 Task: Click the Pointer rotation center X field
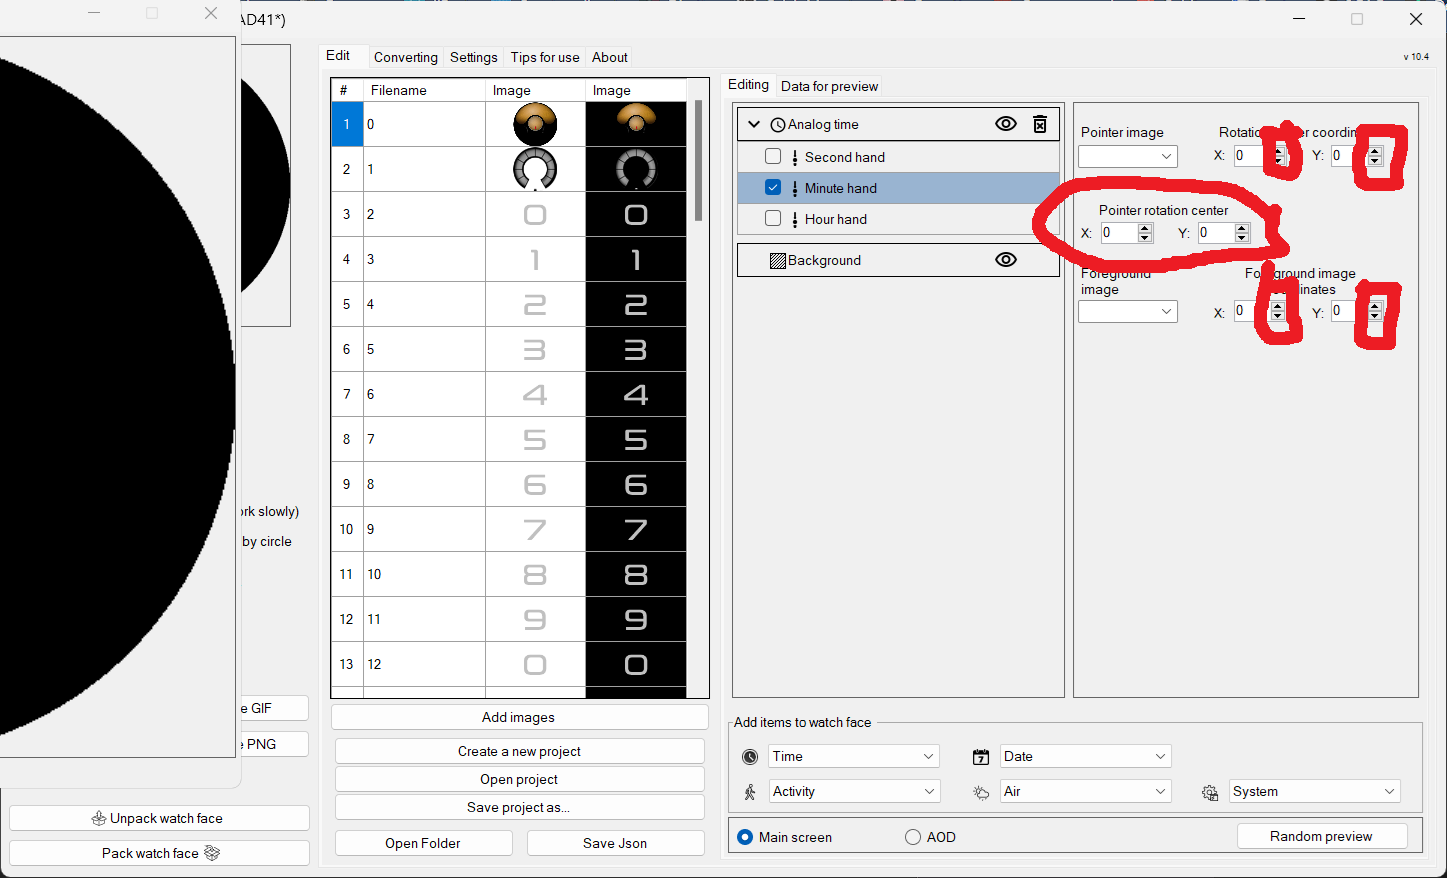tap(1127, 233)
